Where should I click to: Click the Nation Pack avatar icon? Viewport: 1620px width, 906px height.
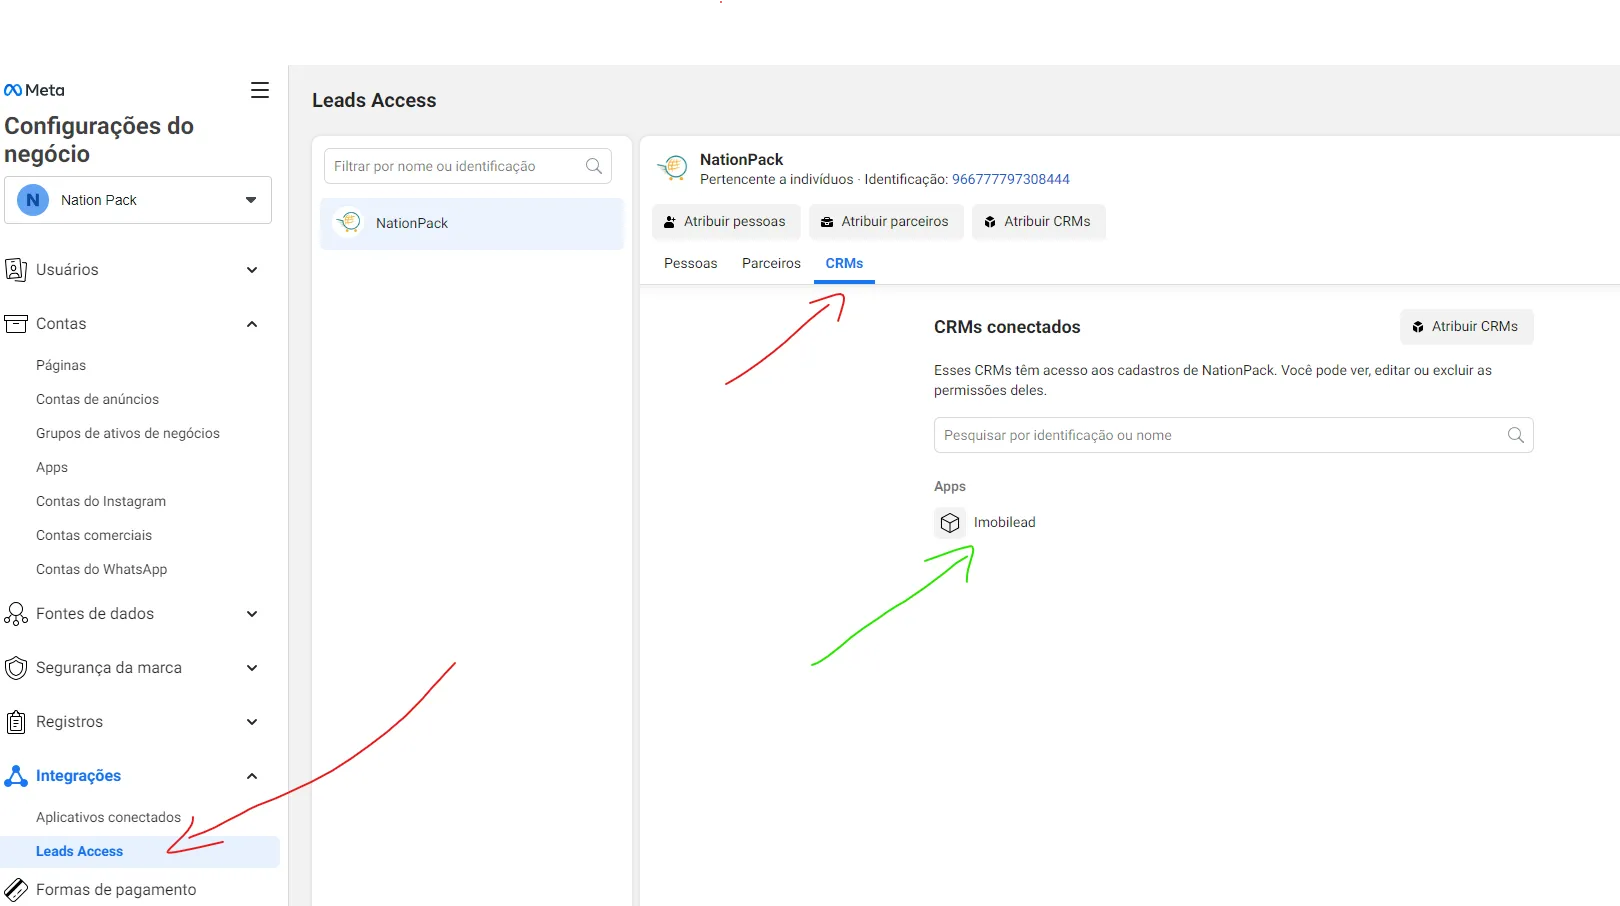pyautogui.click(x=33, y=200)
